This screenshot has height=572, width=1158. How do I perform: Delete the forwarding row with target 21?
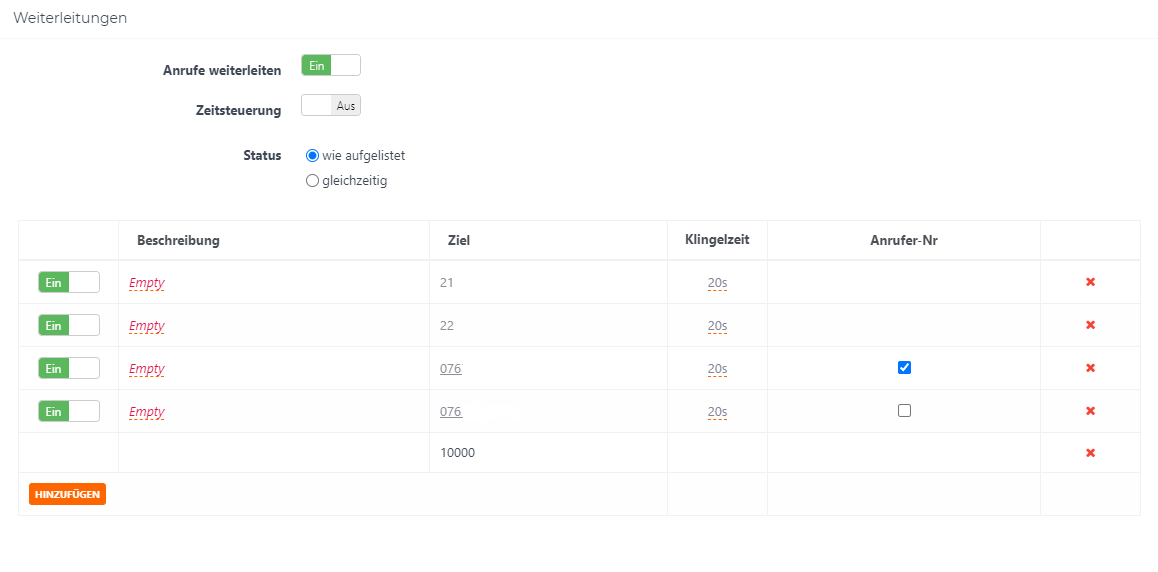click(1090, 282)
